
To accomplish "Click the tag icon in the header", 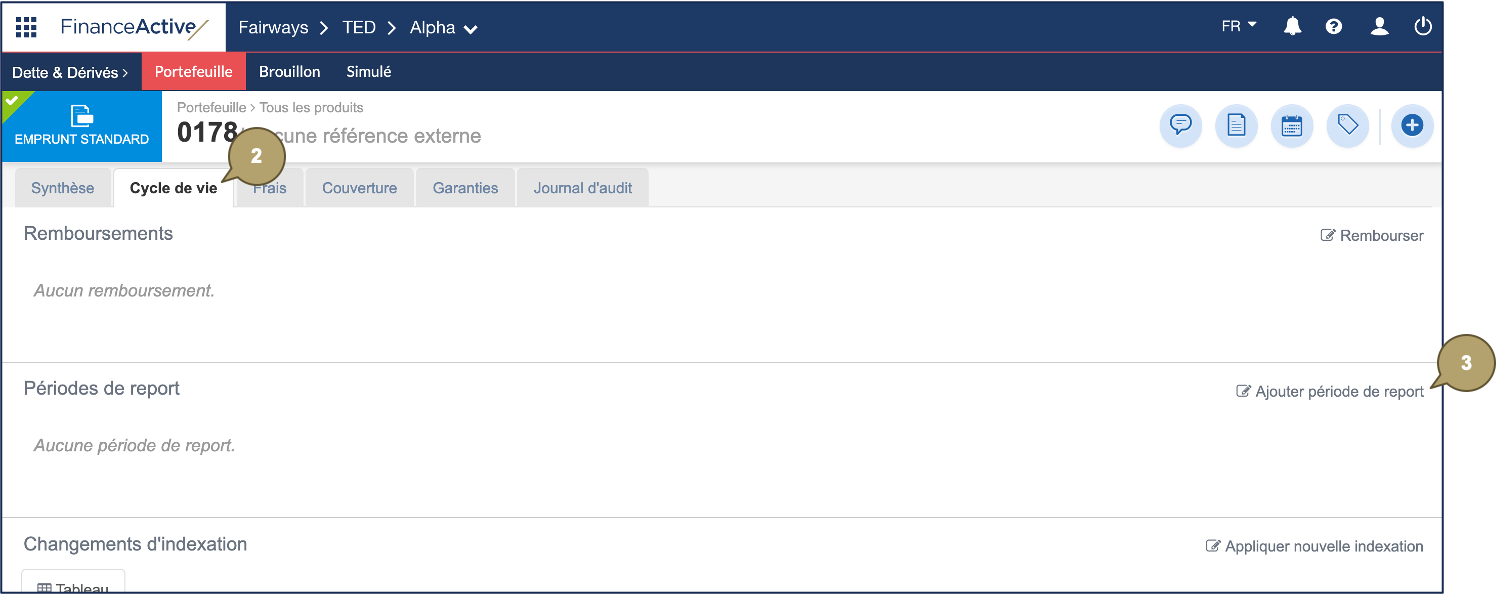I will pyautogui.click(x=1347, y=126).
